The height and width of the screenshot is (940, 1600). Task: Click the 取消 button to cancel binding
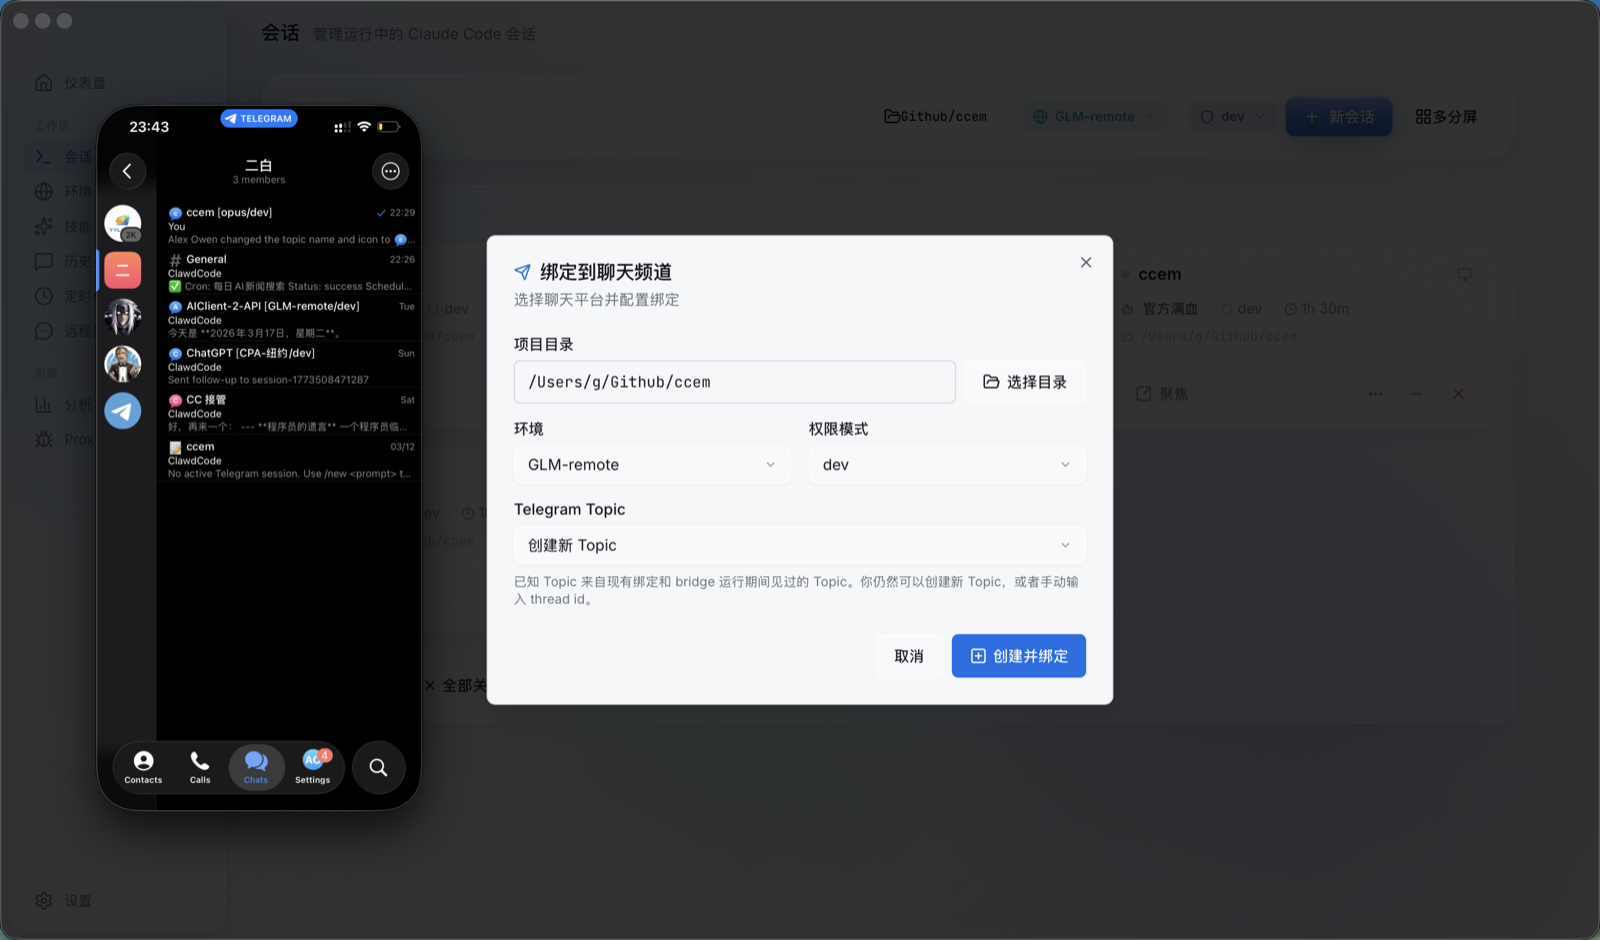pyautogui.click(x=907, y=655)
